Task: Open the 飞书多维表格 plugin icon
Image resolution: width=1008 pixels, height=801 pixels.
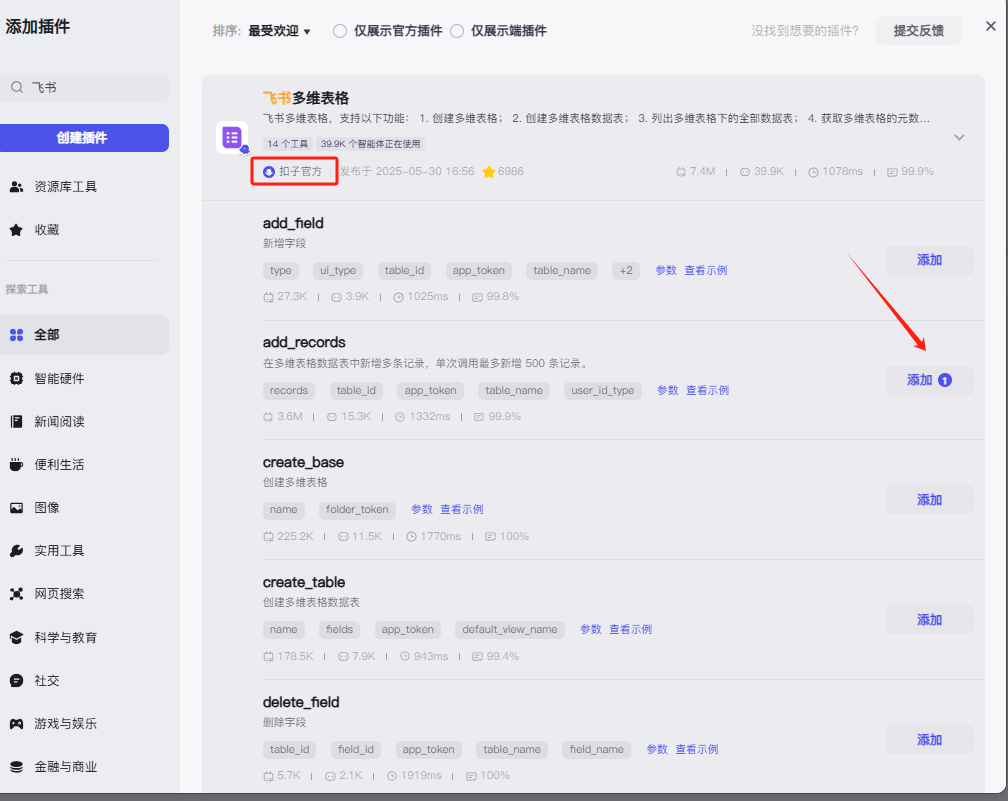Action: click(x=232, y=137)
